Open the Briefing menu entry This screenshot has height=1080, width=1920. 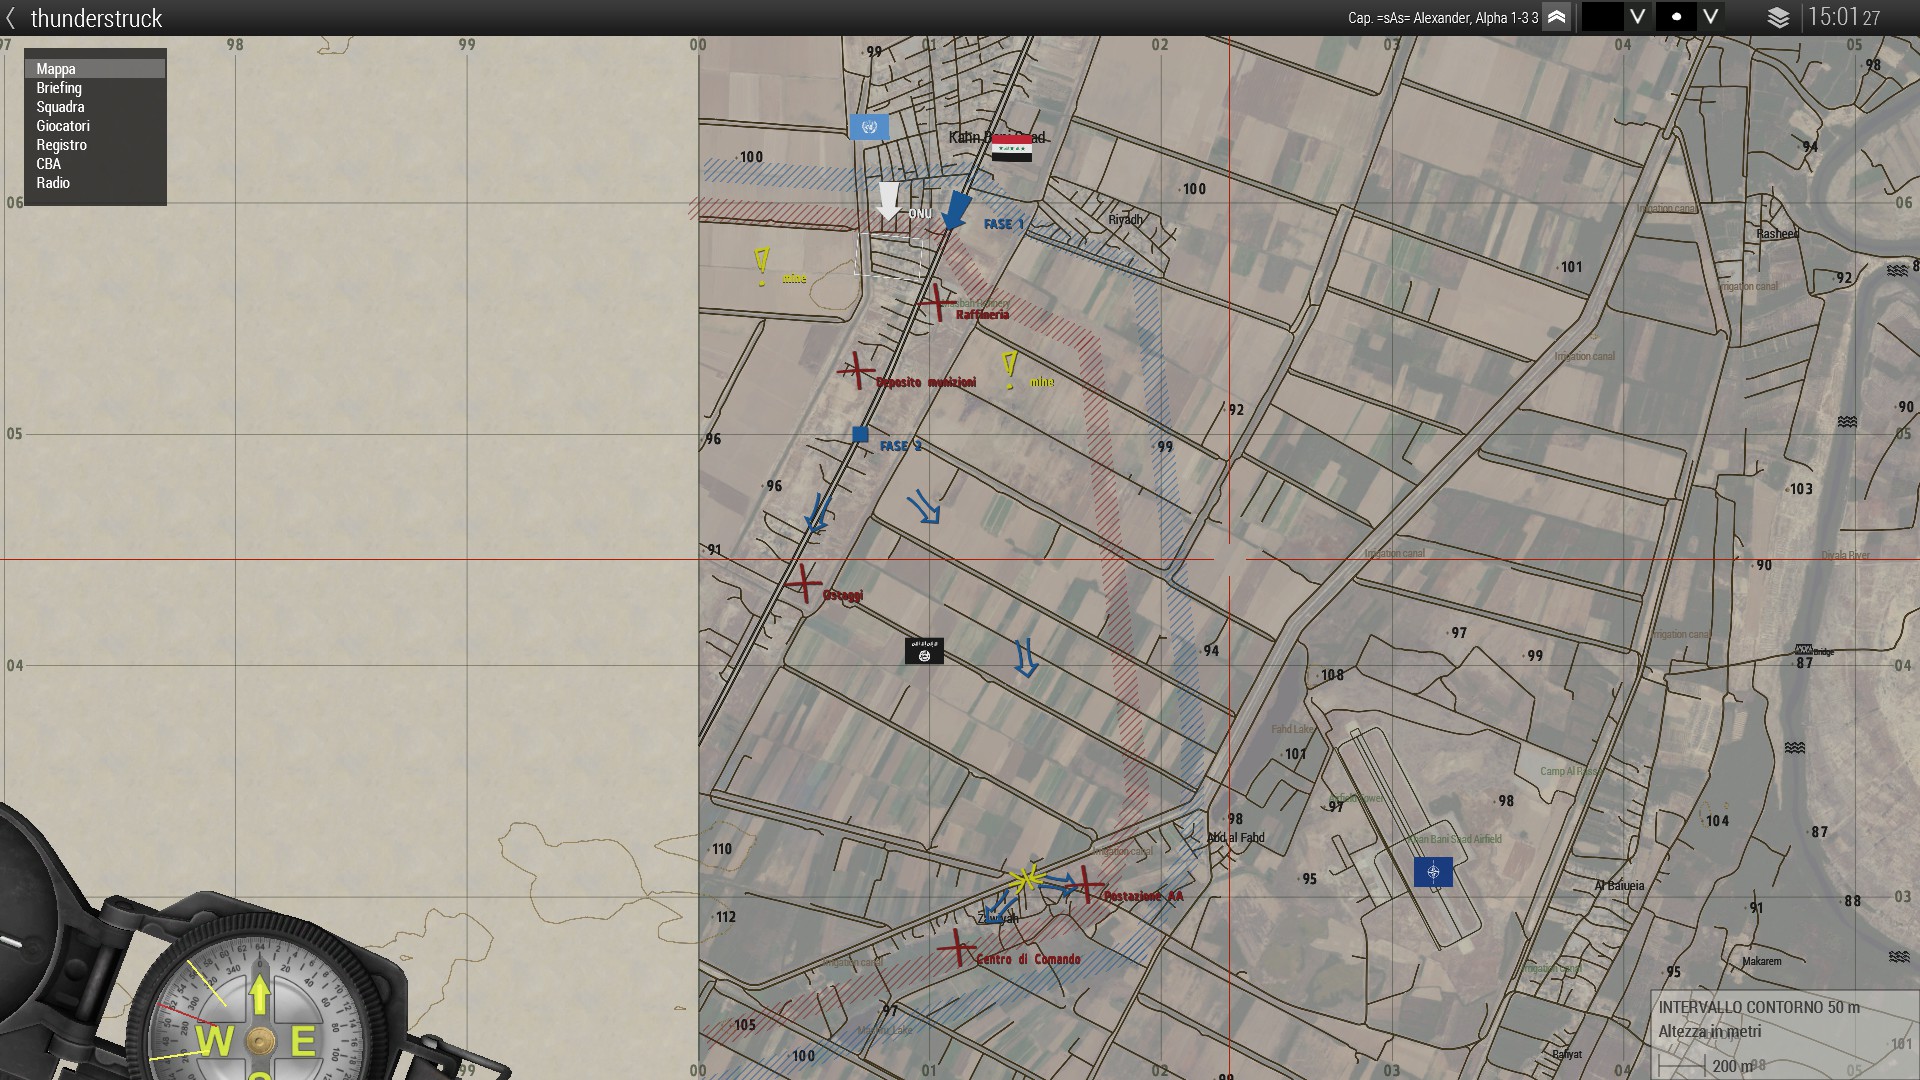point(59,88)
